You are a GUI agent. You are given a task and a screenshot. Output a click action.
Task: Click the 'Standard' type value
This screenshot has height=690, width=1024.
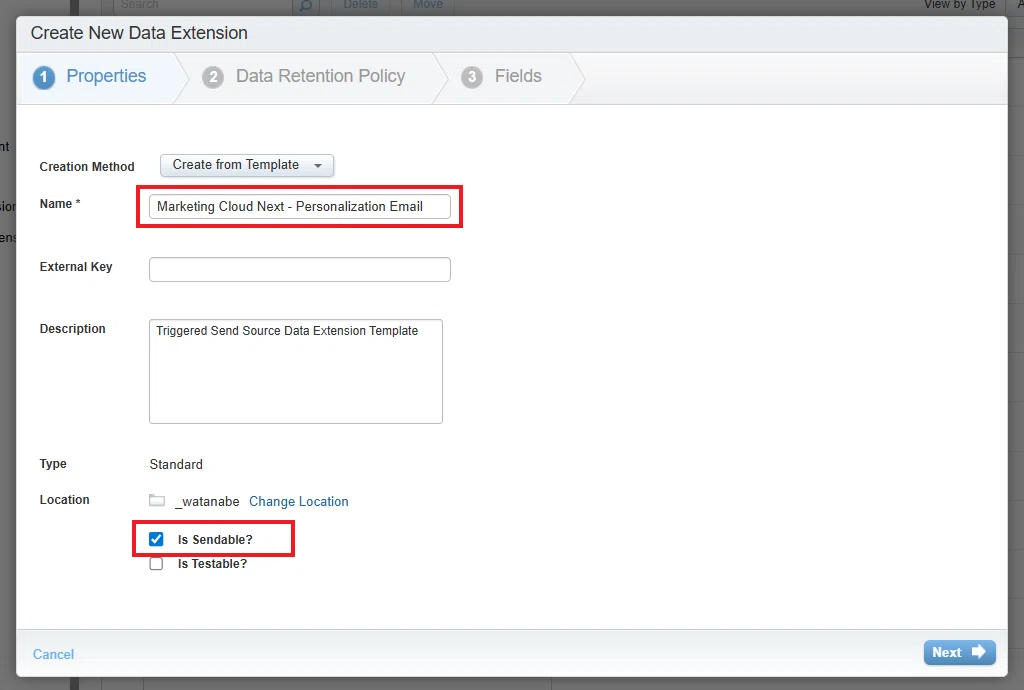click(176, 464)
